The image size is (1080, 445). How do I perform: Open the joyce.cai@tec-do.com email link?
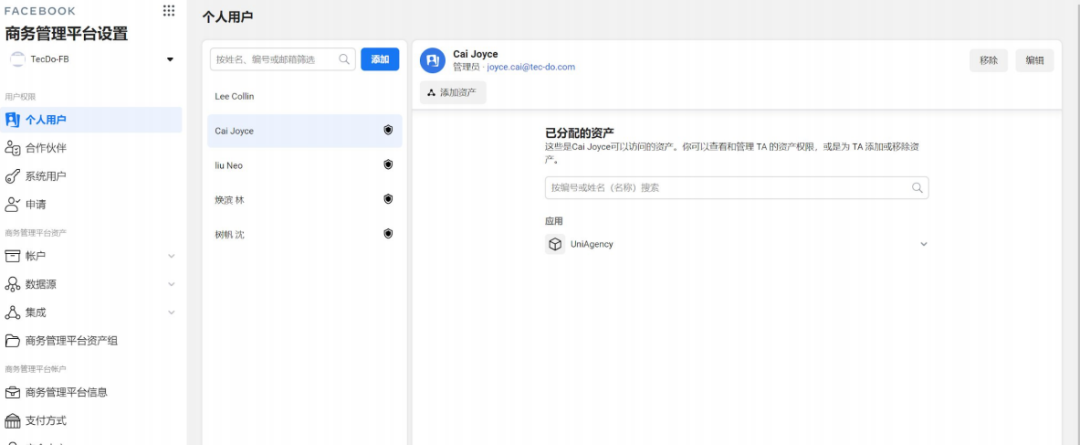coord(531,68)
